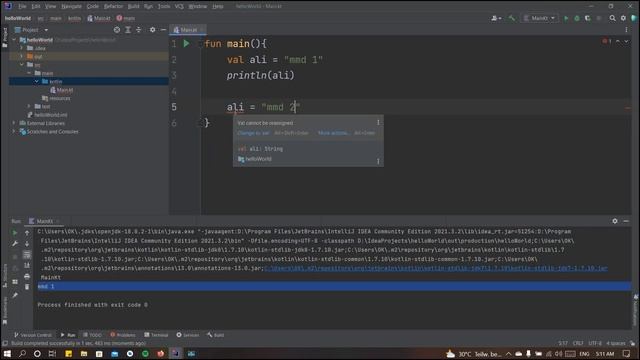Click errors count indicator in editor corner
Screen dimensions: 640x360
click(x=606, y=41)
